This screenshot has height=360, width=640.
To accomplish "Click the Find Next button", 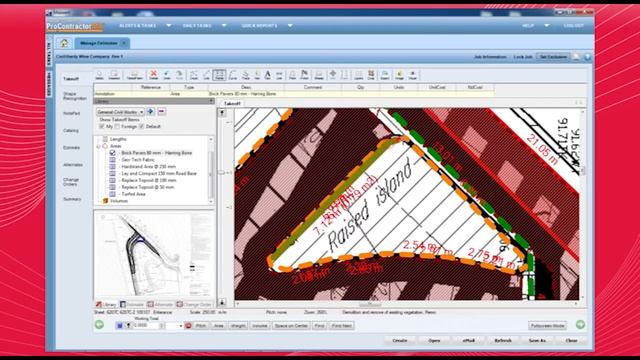I will 342,326.
